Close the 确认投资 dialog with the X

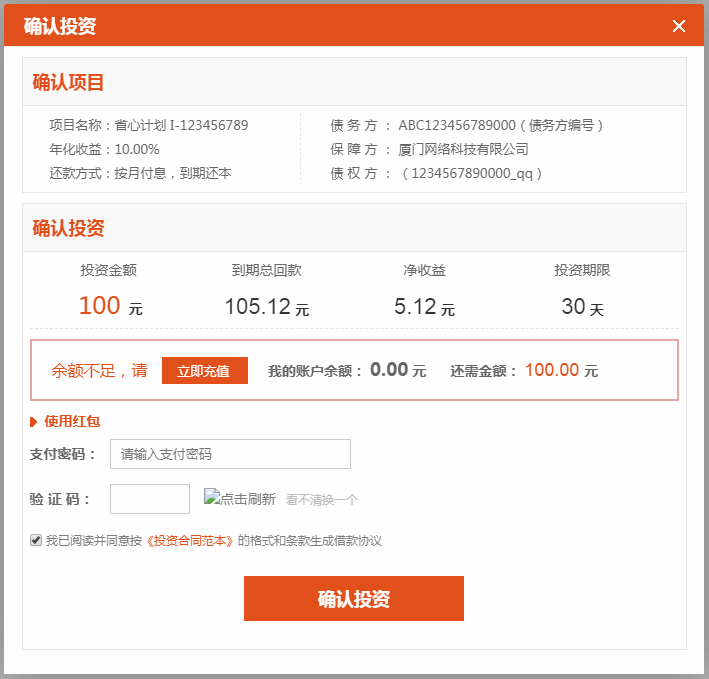coord(679,26)
